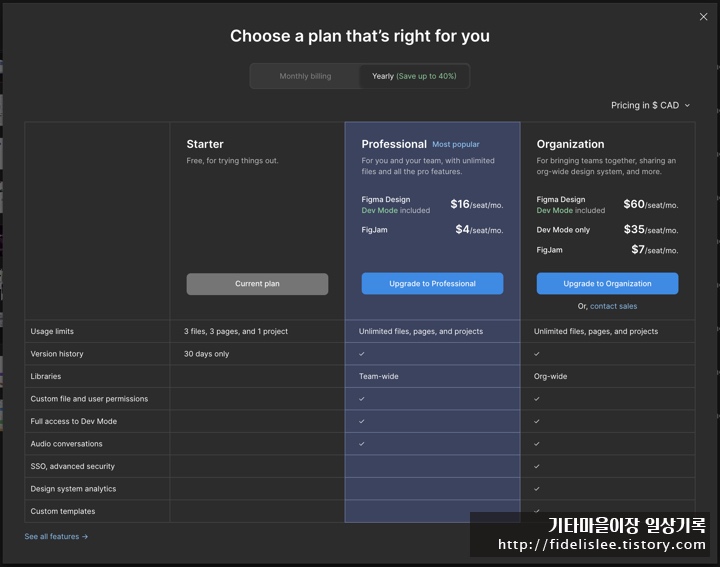Open the contact sales link
Screen dimensions: 720x567
pos(613,306)
